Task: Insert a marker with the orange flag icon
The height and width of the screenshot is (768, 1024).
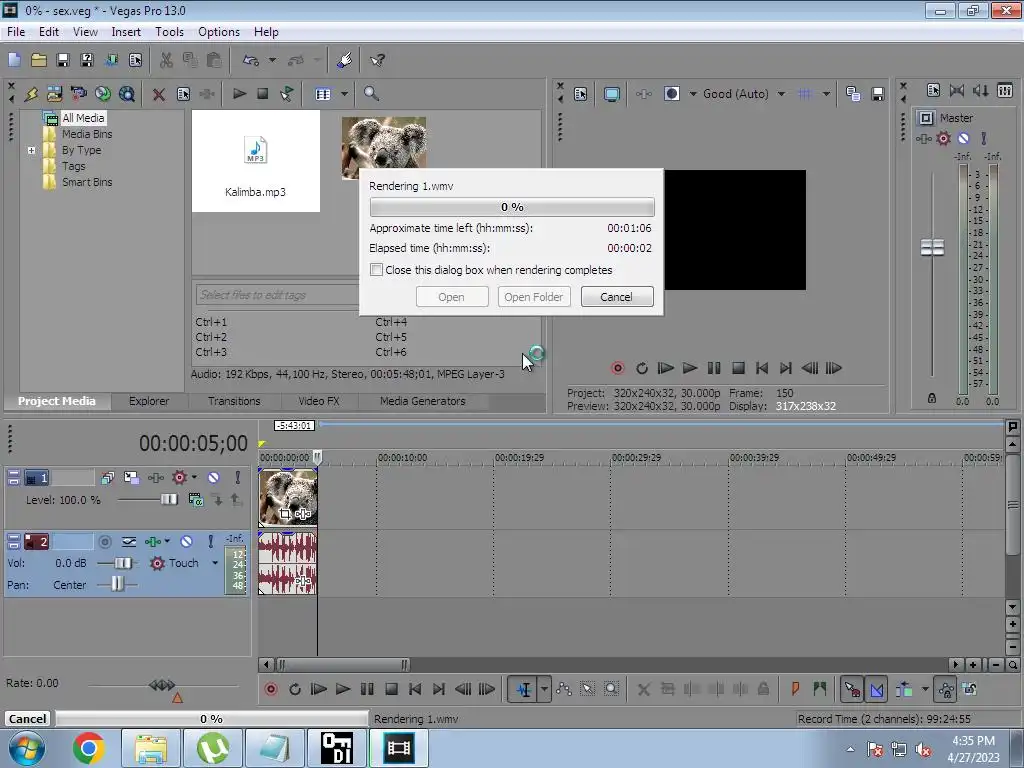Action: pos(795,689)
